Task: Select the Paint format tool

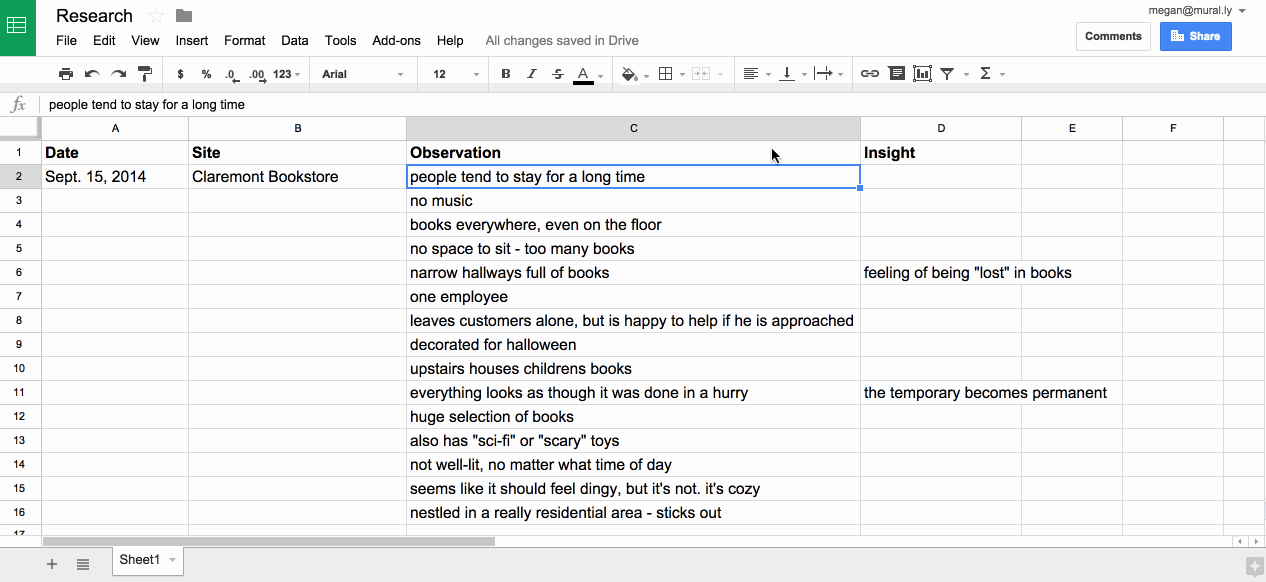Action: click(144, 74)
